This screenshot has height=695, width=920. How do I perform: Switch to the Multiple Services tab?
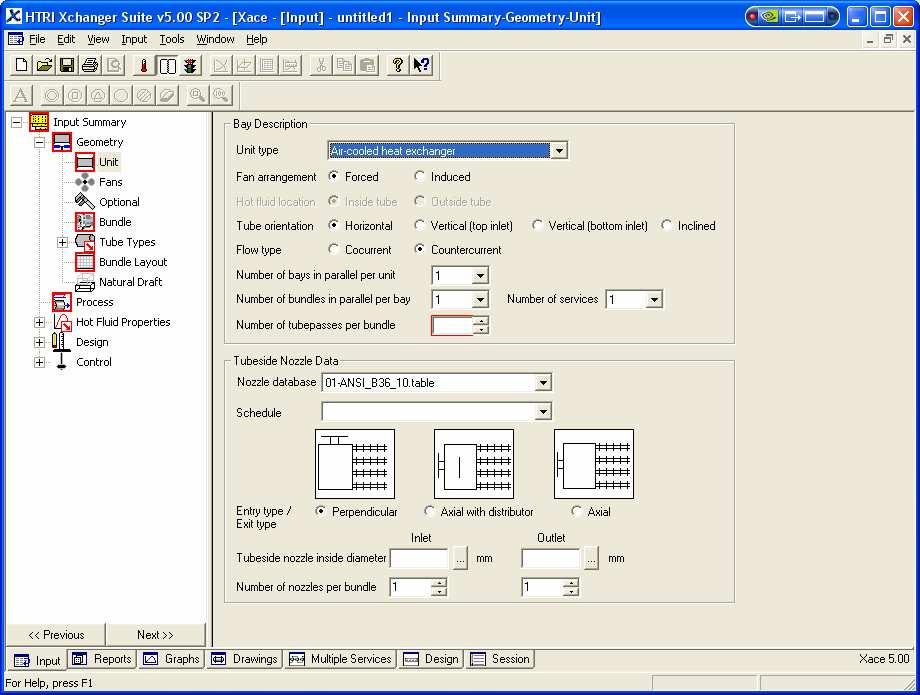[340, 659]
